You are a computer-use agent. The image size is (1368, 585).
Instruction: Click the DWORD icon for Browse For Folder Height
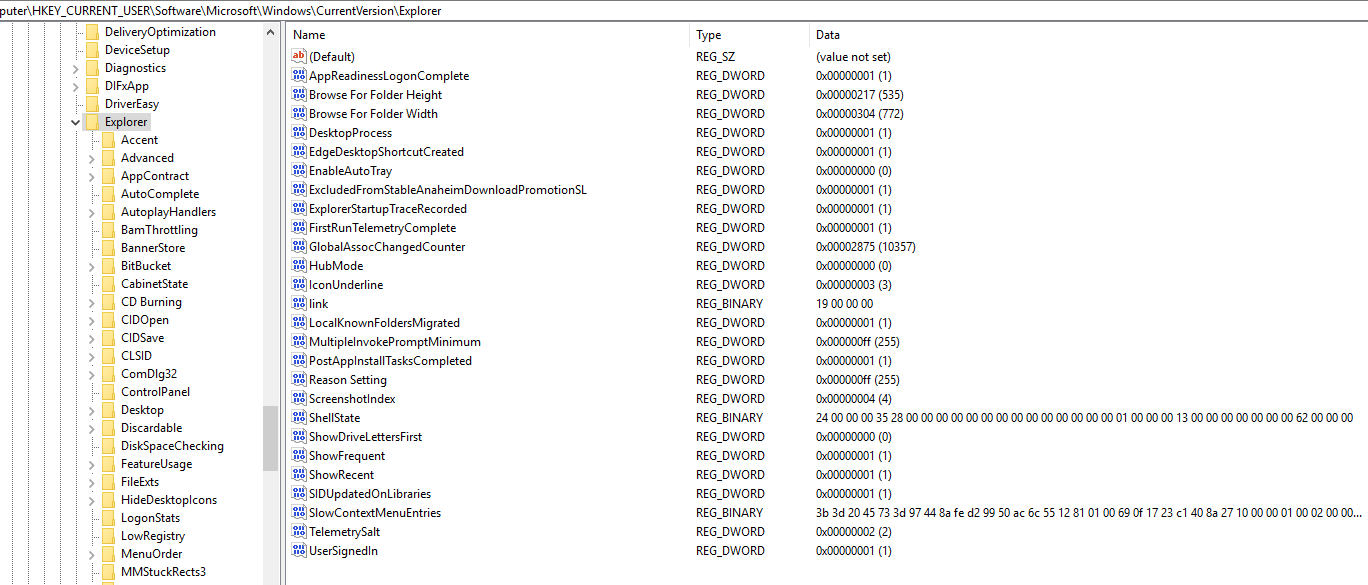pos(299,95)
